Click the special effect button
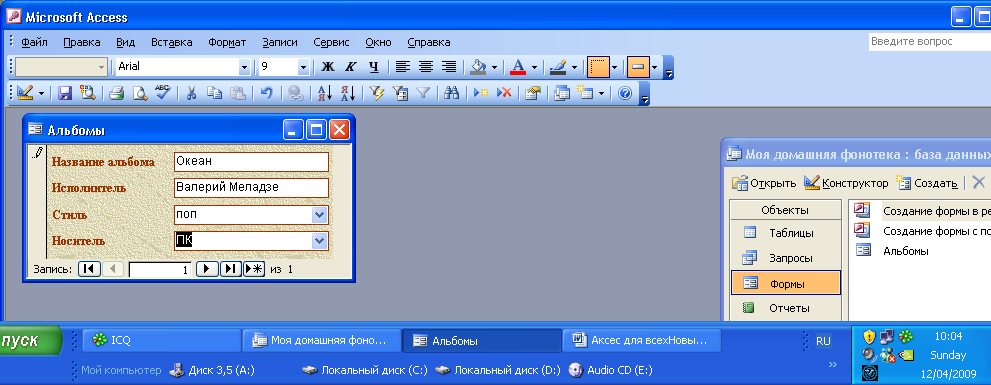Screen dimensions: 991x385 point(638,66)
